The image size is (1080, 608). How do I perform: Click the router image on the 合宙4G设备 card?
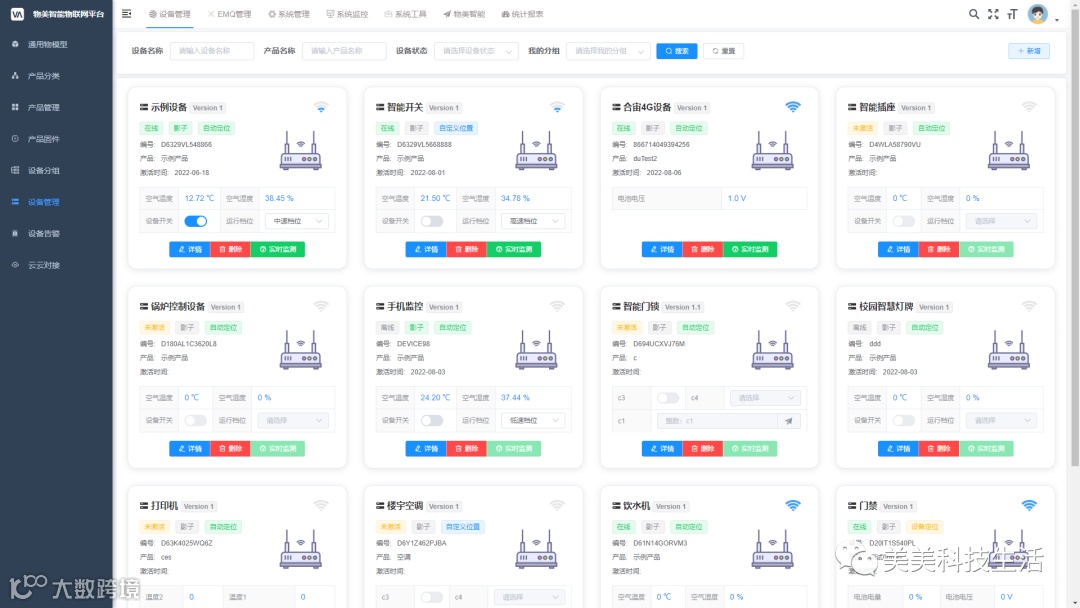click(x=773, y=151)
